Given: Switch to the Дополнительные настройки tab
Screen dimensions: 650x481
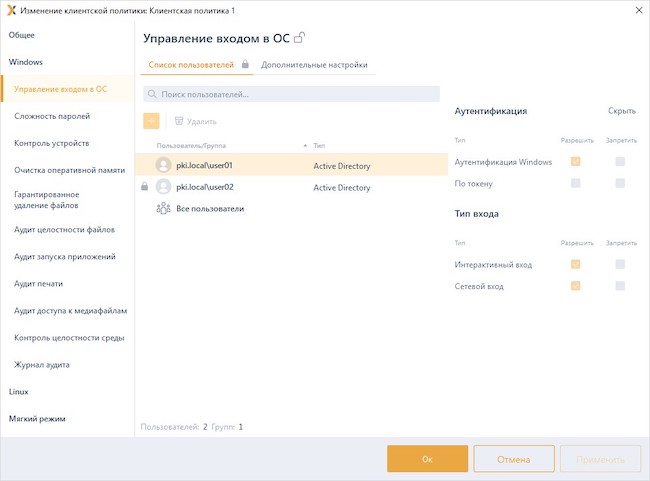Looking at the screenshot, I should [x=314, y=65].
